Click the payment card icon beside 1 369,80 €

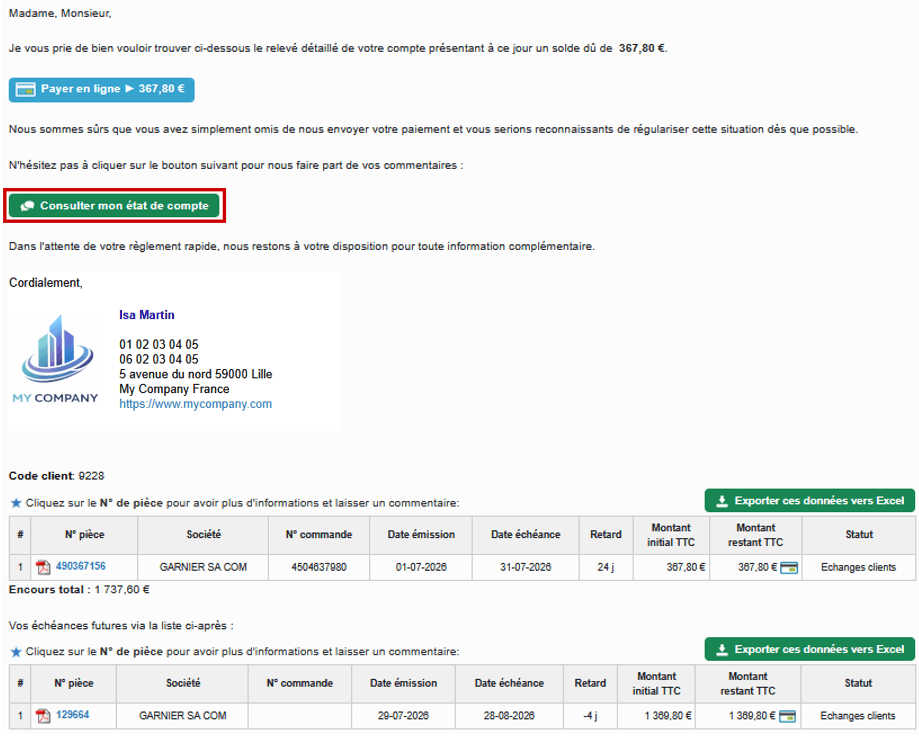pyautogui.click(x=787, y=716)
